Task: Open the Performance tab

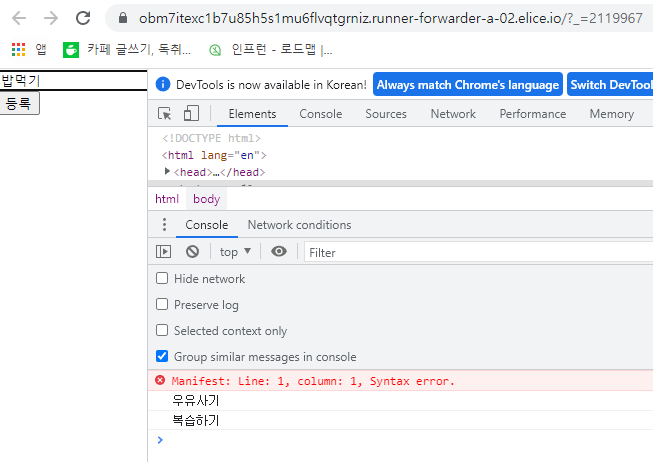Action: pyautogui.click(x=533, y=114)
